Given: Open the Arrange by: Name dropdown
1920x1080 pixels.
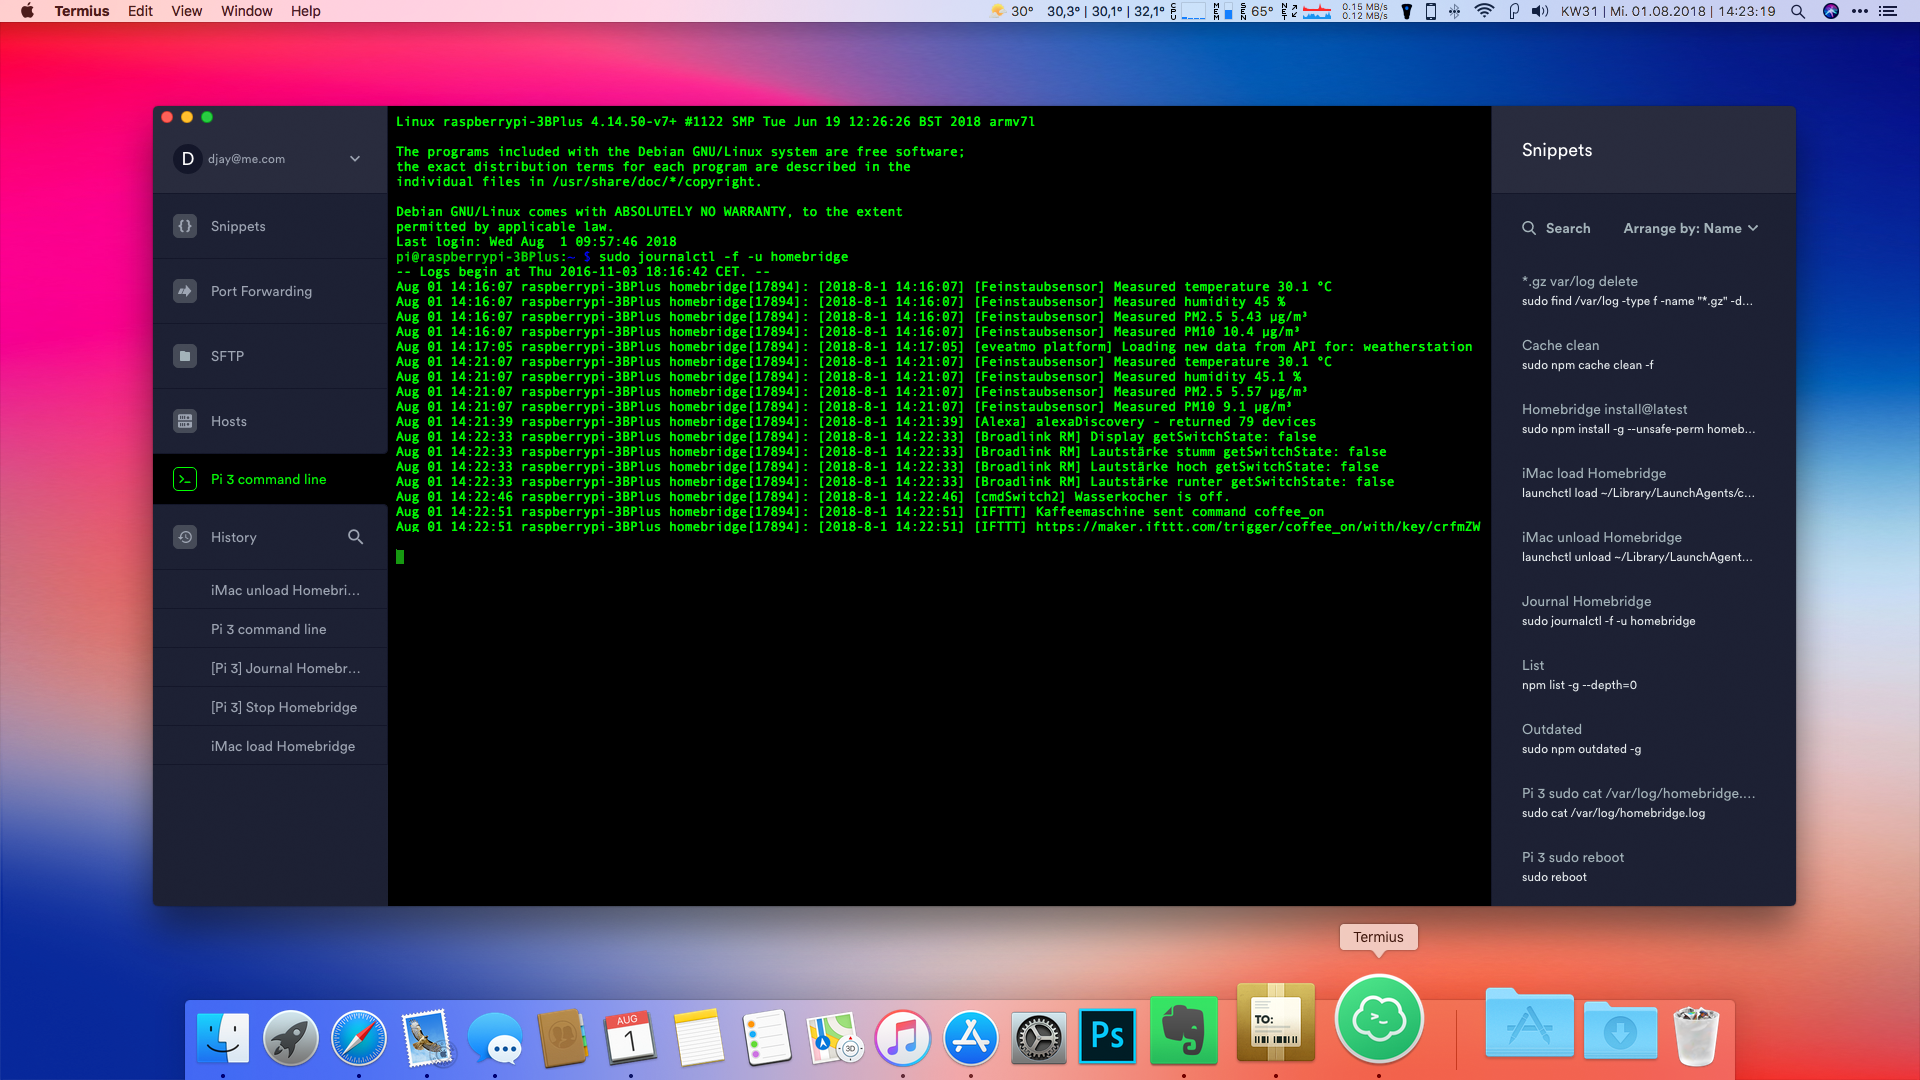Looking at the screenshot, I should (1690, 228).
